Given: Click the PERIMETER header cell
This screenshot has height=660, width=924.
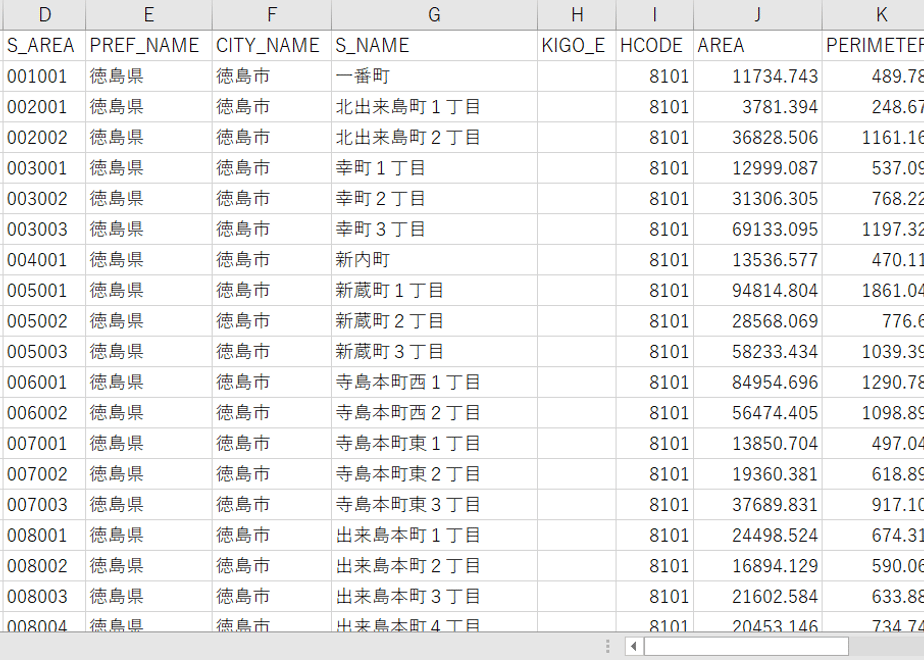Looking at the screenshot, I should pyautogui.click(x=873, y=45).
